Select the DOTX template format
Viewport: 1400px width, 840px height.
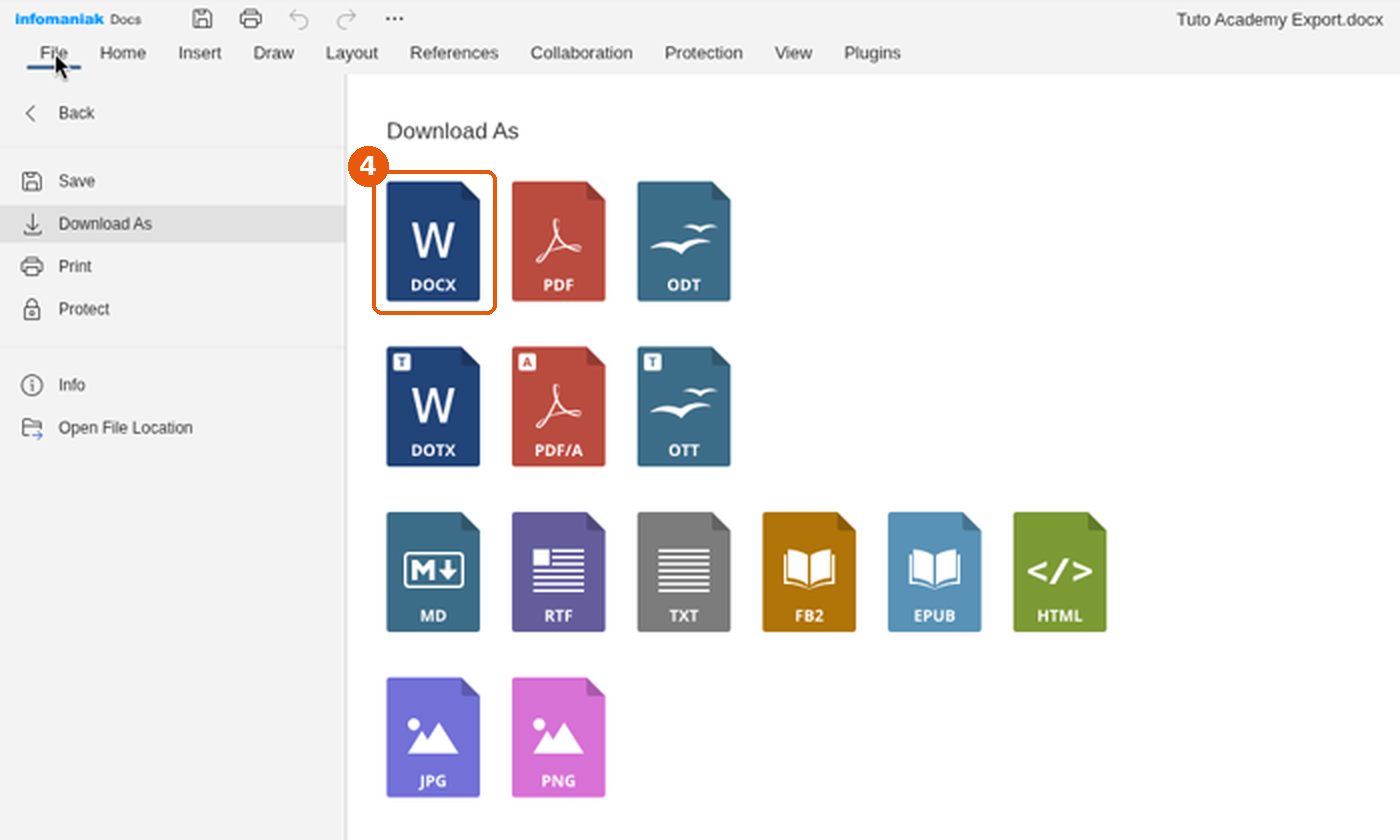pyautogui.click(x=433, y=406)
